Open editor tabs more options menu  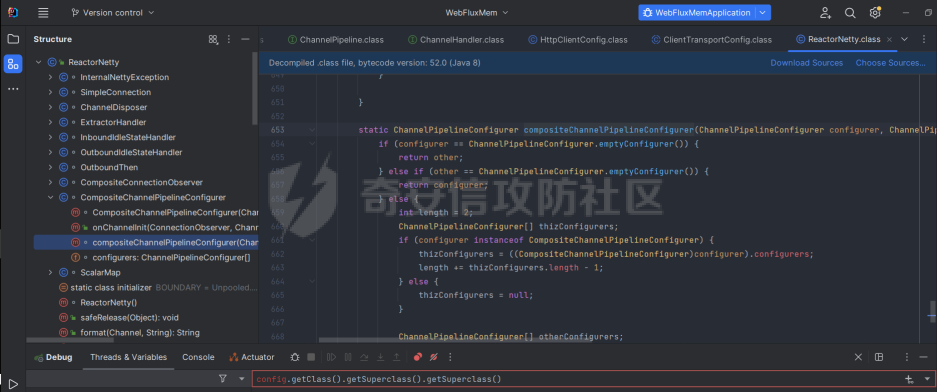(923, 39)
